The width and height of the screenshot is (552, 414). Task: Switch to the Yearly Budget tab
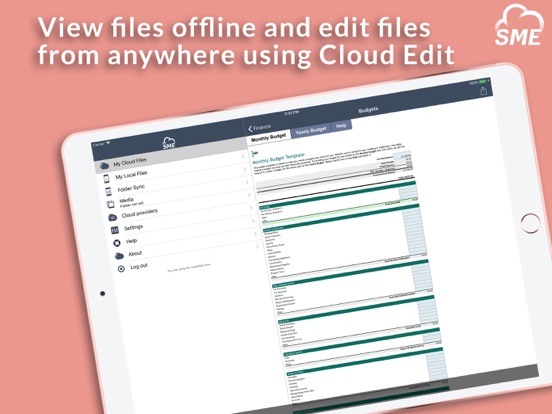click(311, 130)
